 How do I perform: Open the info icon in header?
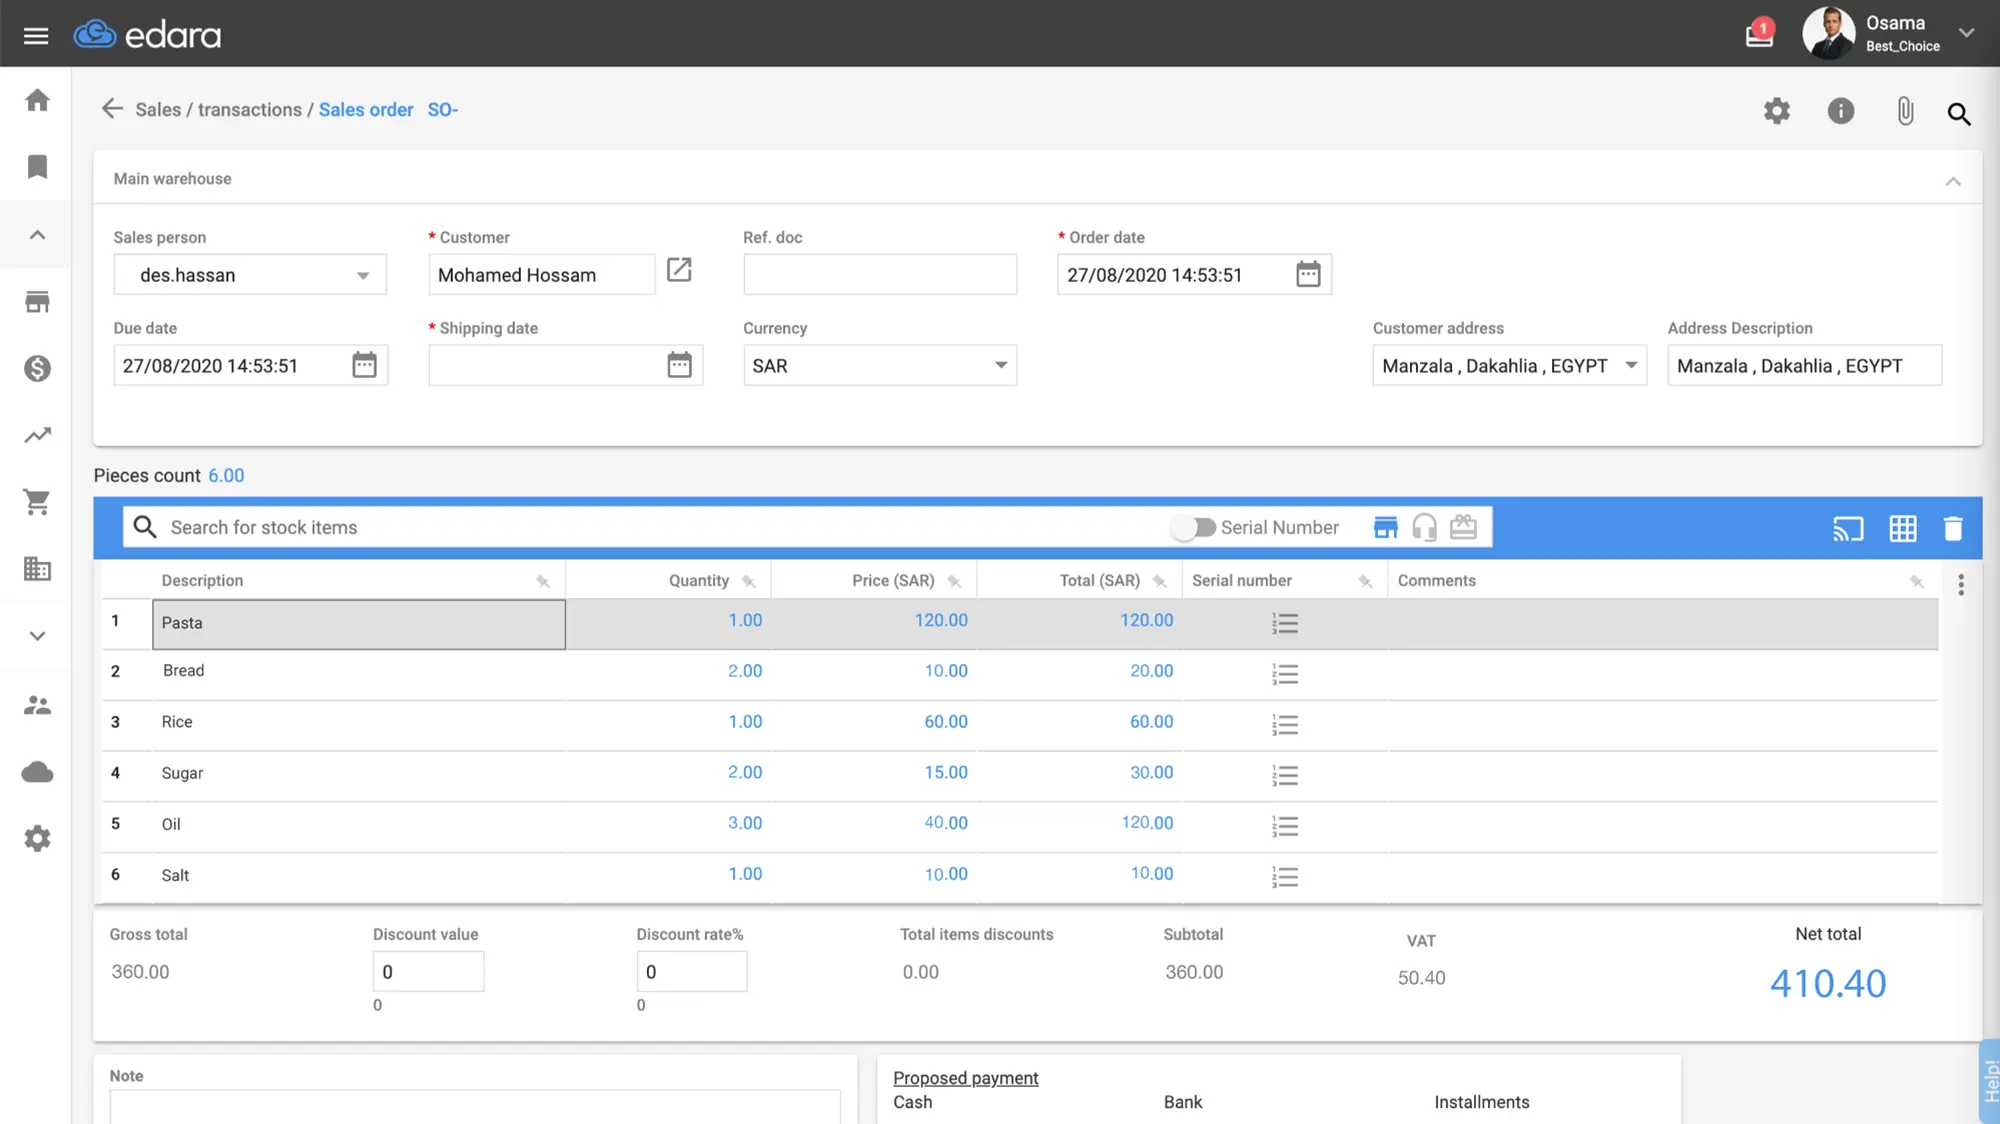1840,111
